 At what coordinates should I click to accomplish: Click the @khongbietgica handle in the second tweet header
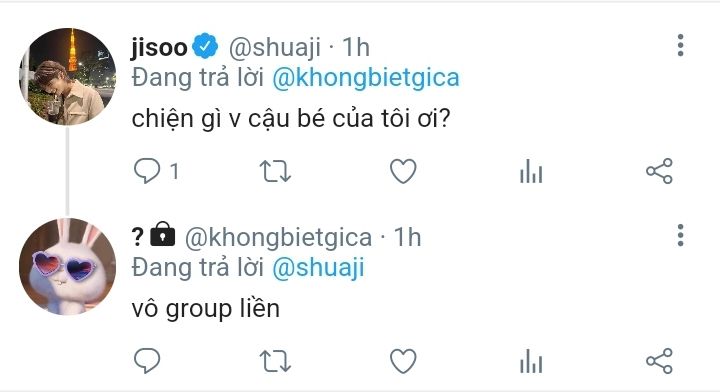coord(278,237)
